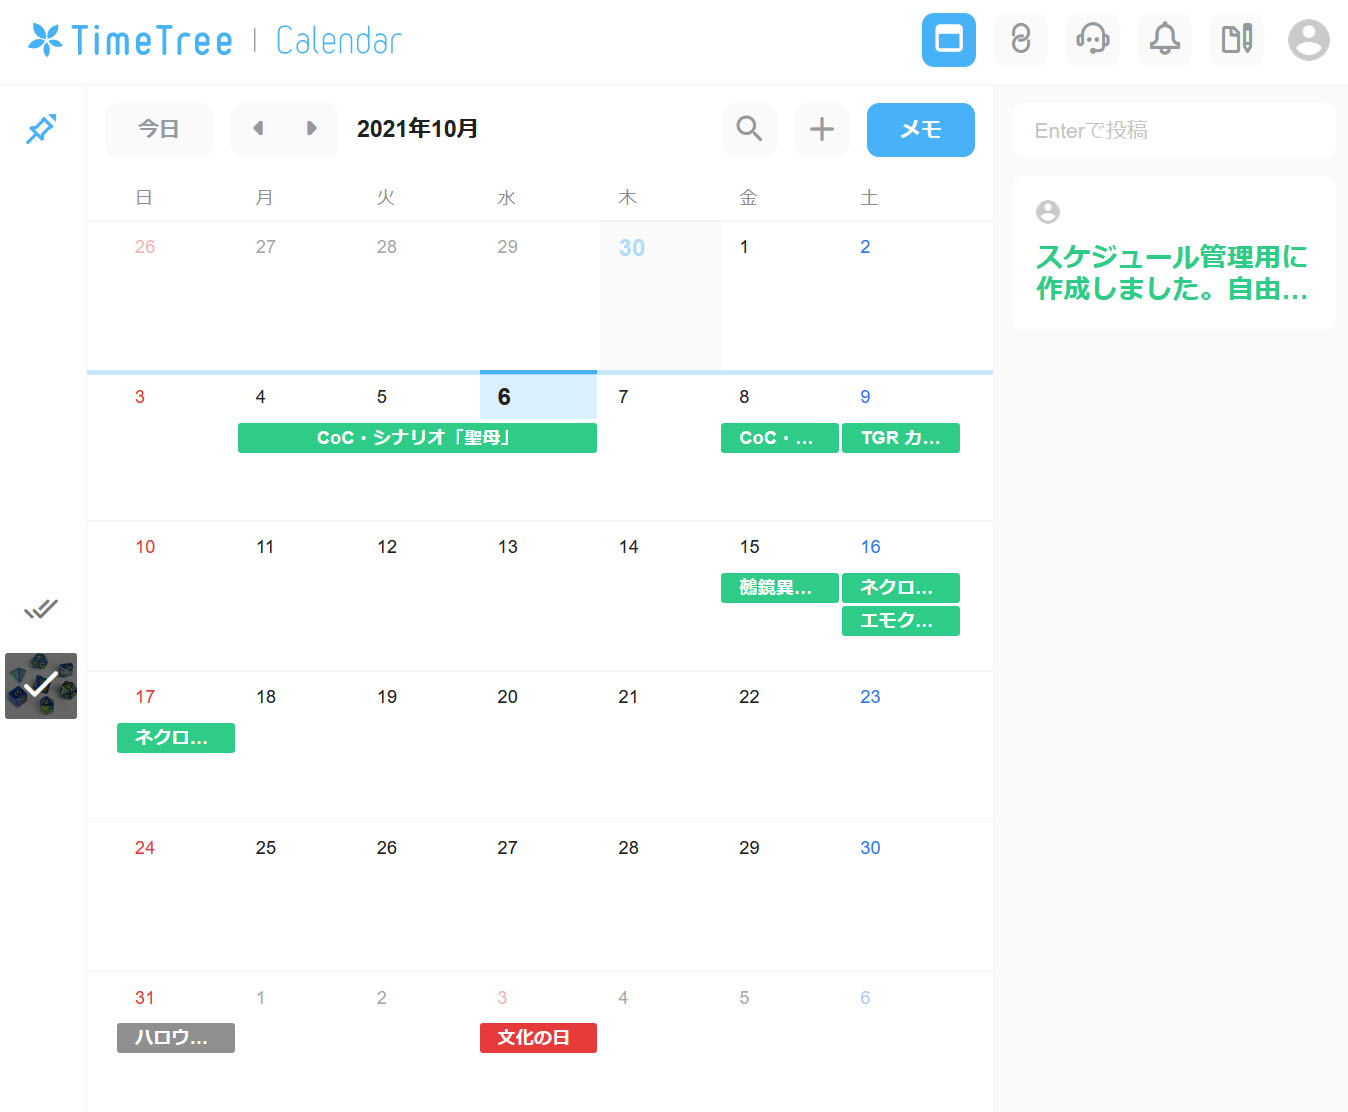Select October 22 date cell

(781, 746)
